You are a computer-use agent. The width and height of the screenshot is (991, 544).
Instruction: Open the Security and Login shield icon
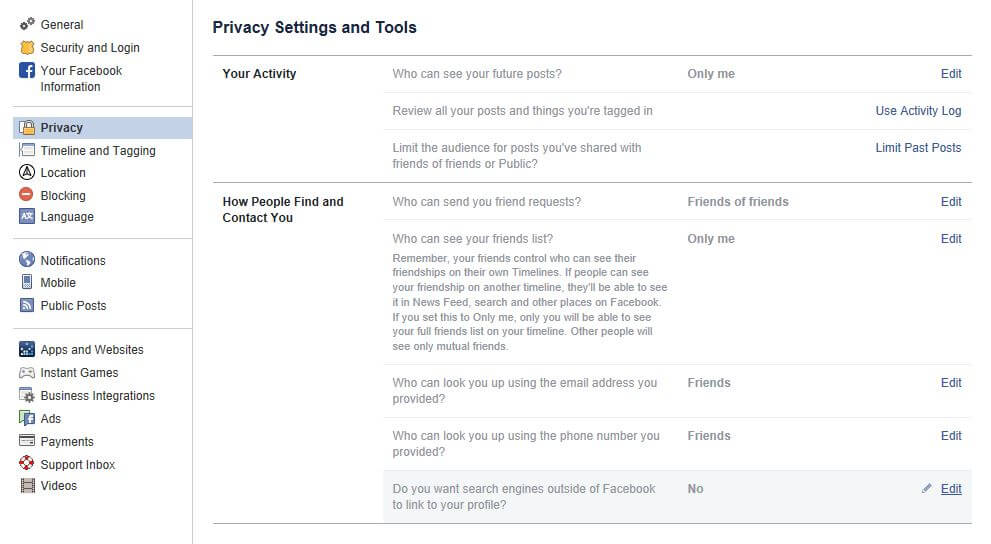pos(27,47)
